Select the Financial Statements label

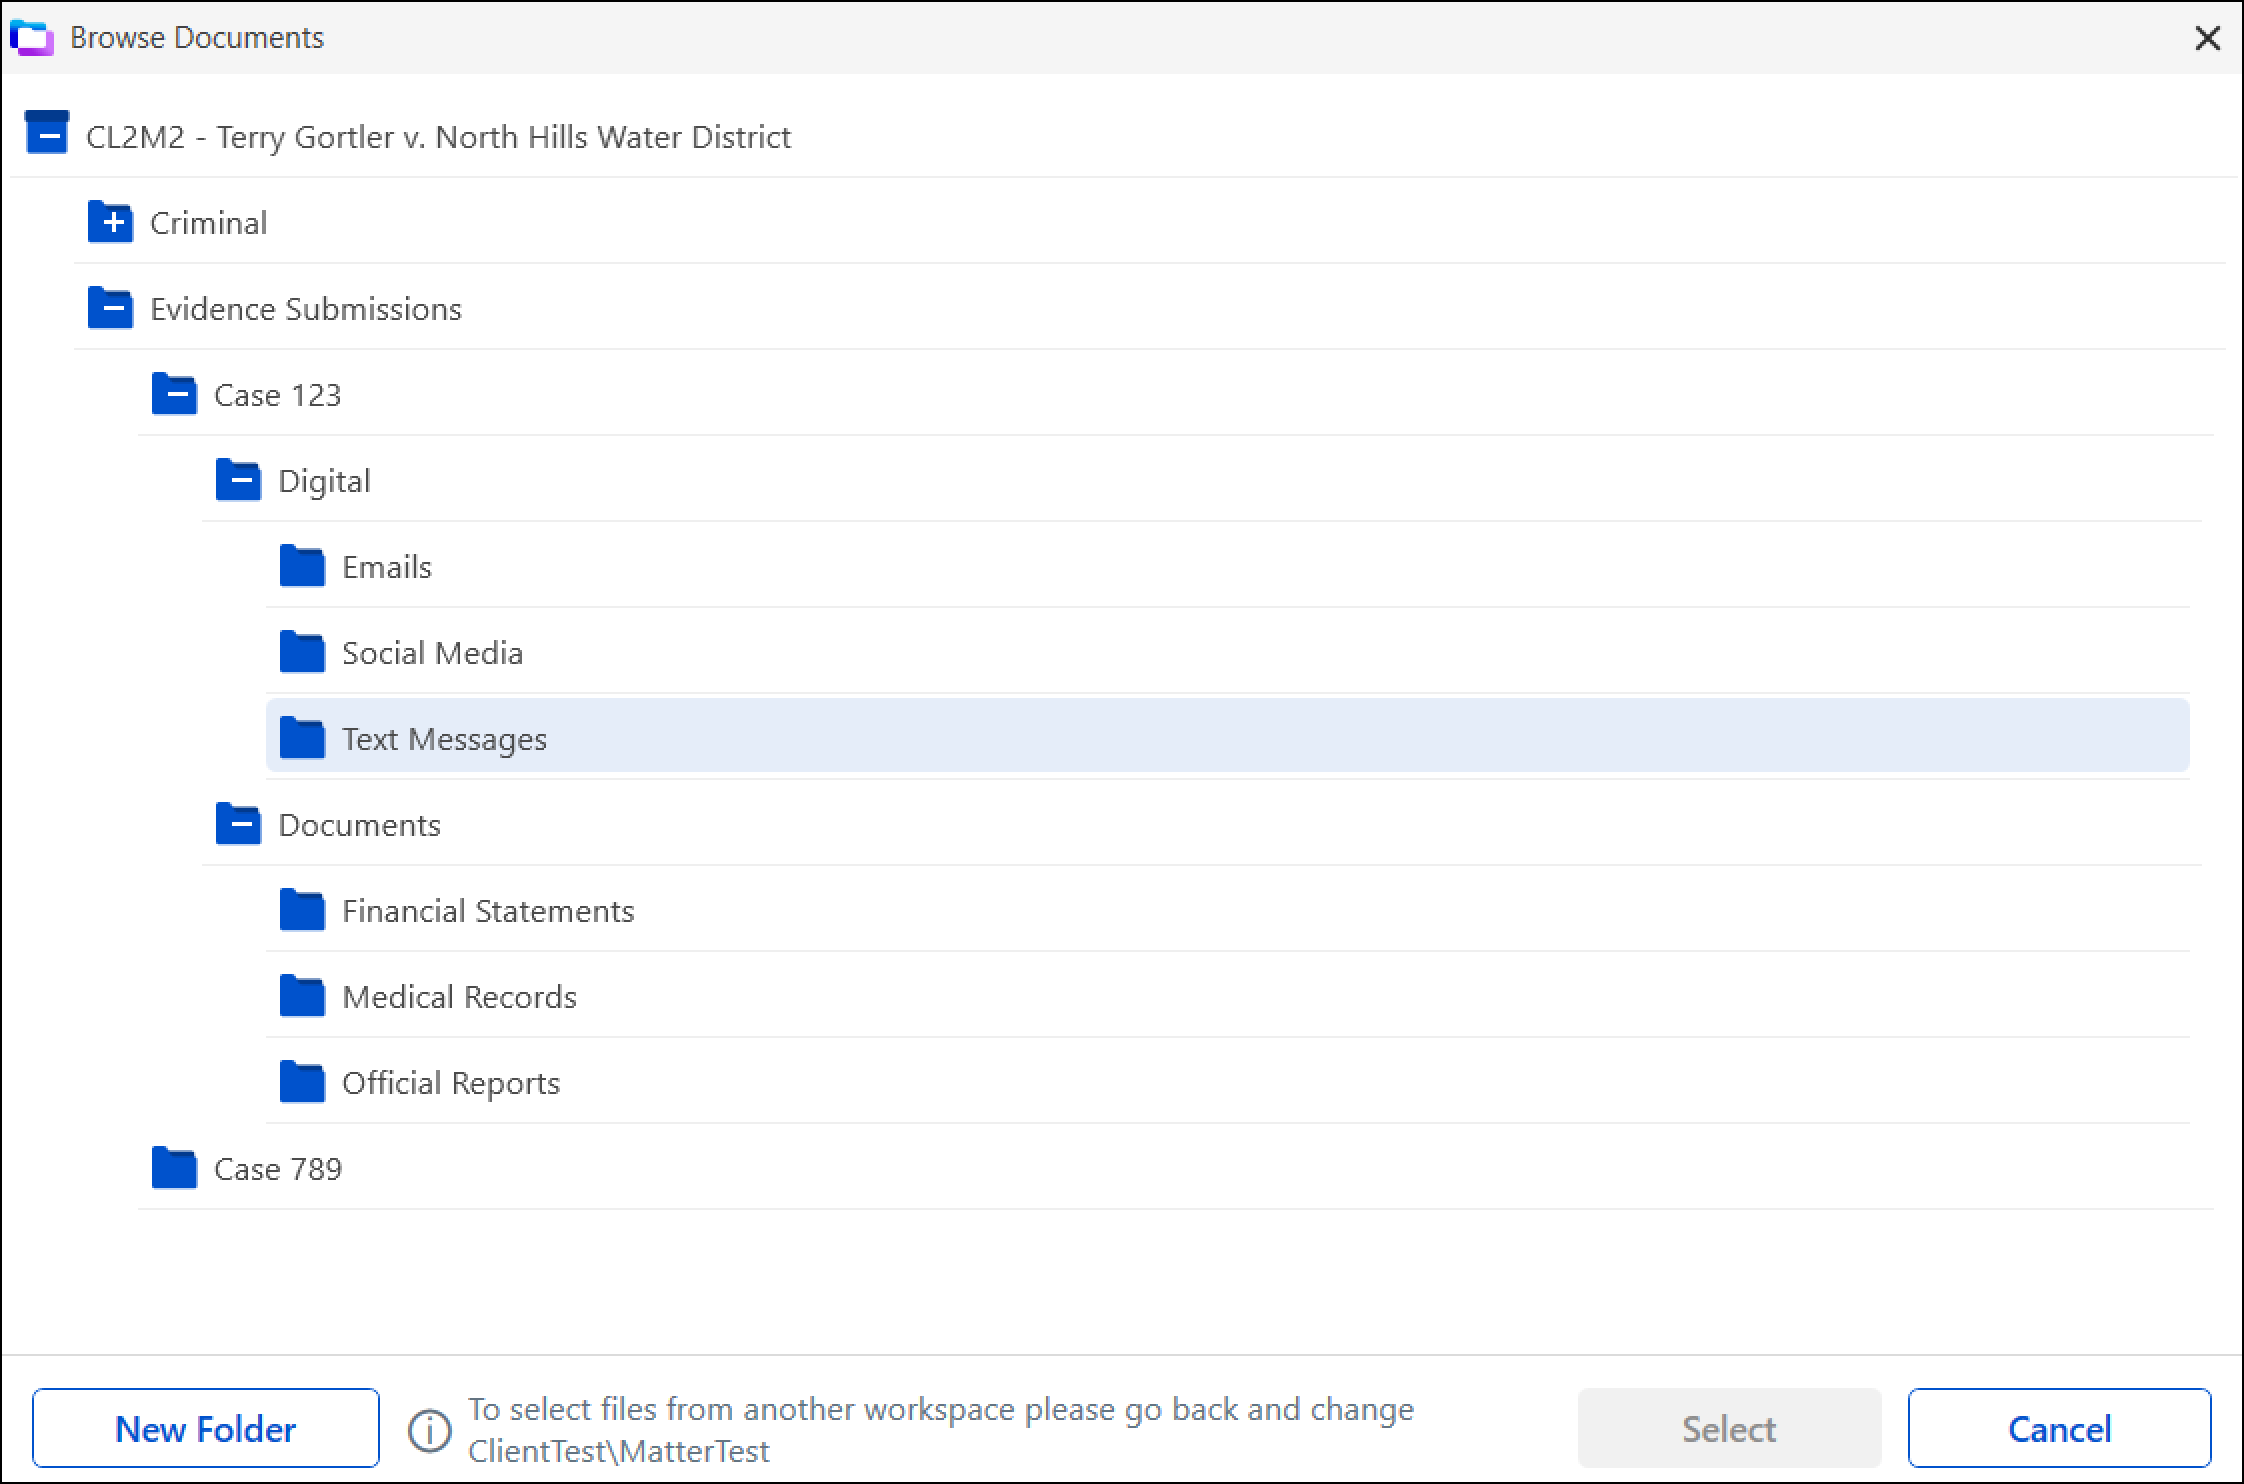pyautogui.click(x=488, y=911)
